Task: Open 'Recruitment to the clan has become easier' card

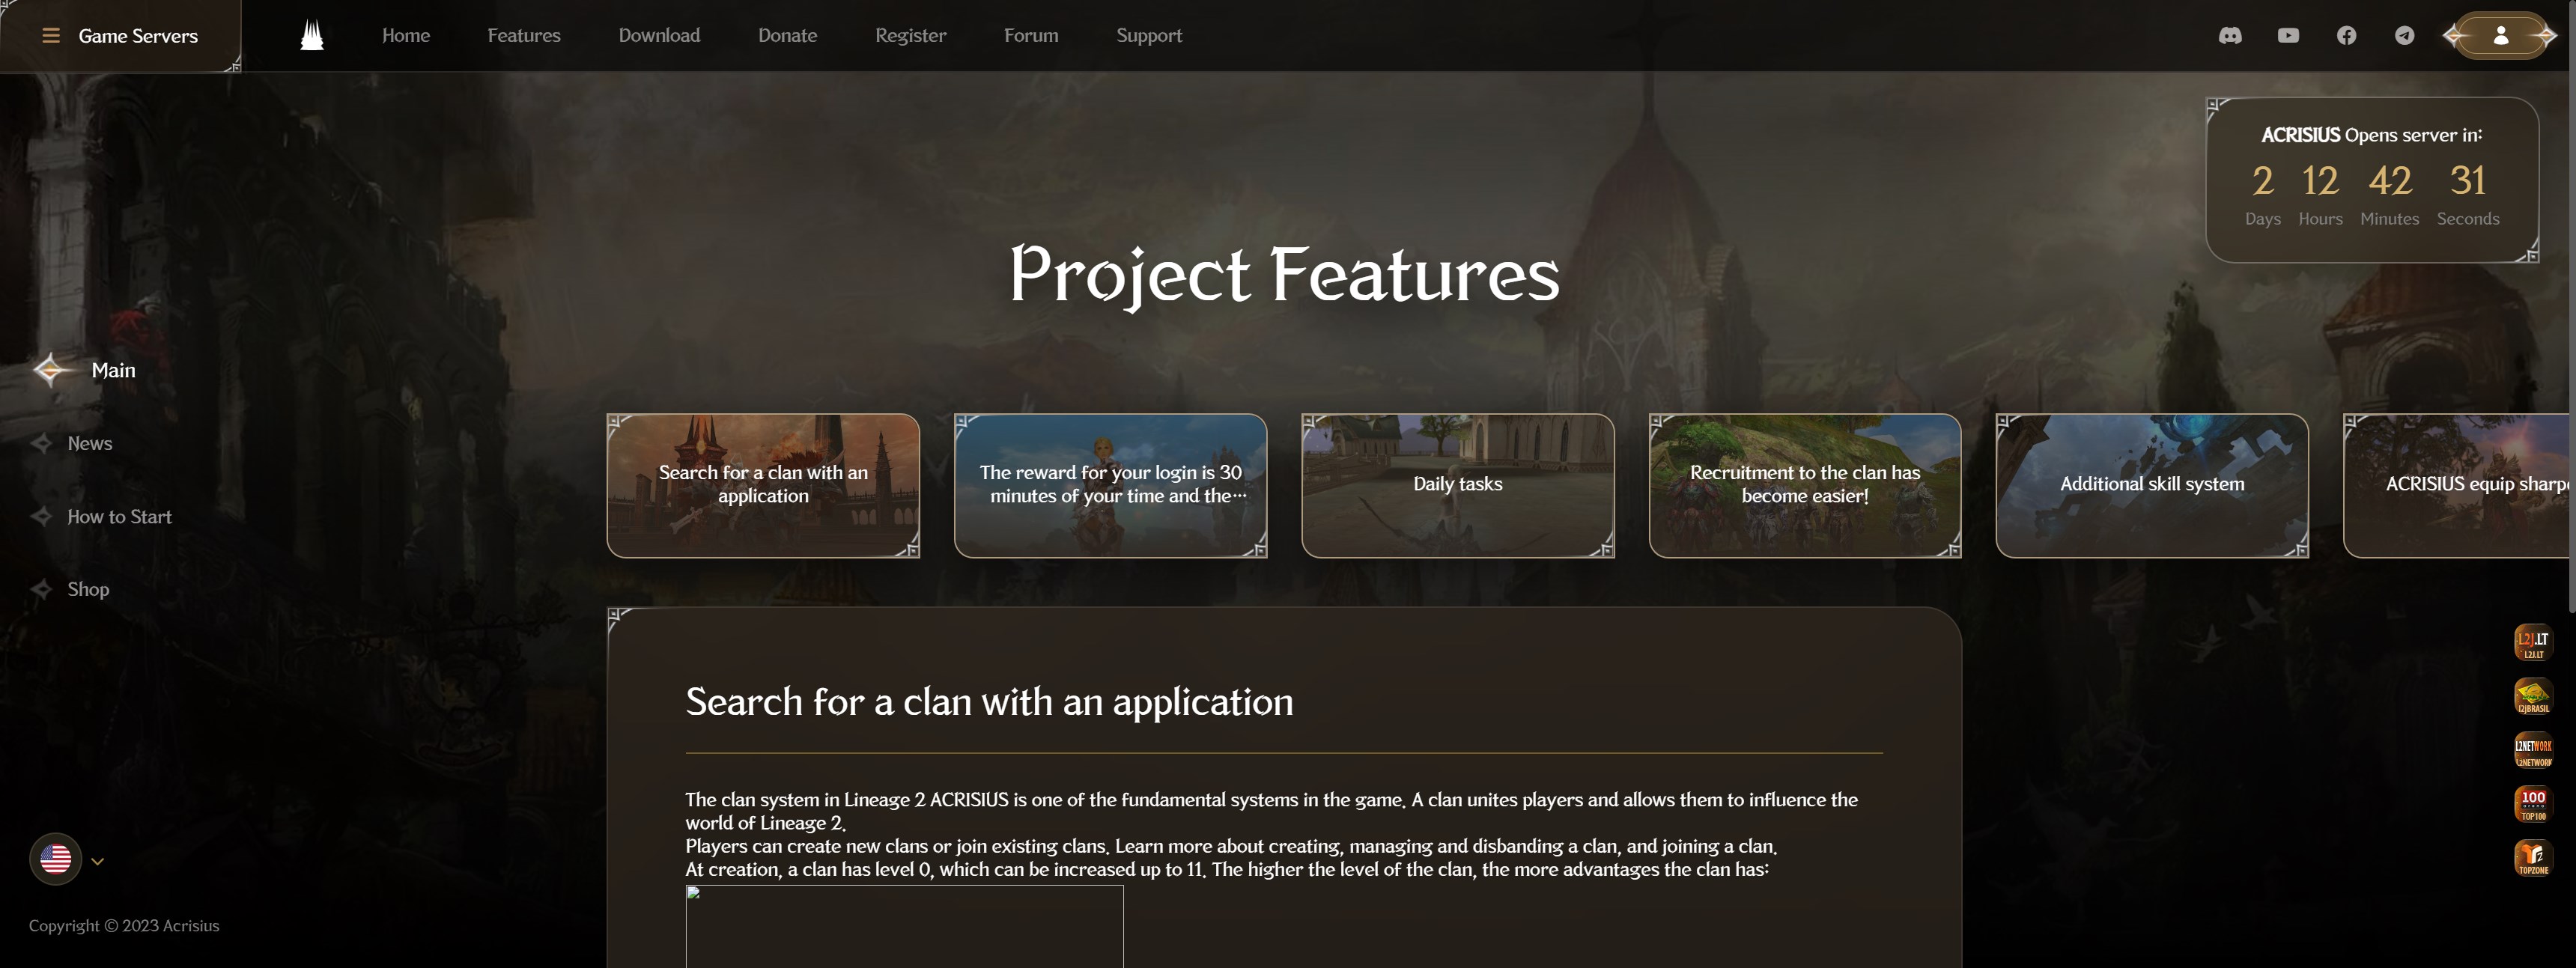Action: coord(1805,485)
